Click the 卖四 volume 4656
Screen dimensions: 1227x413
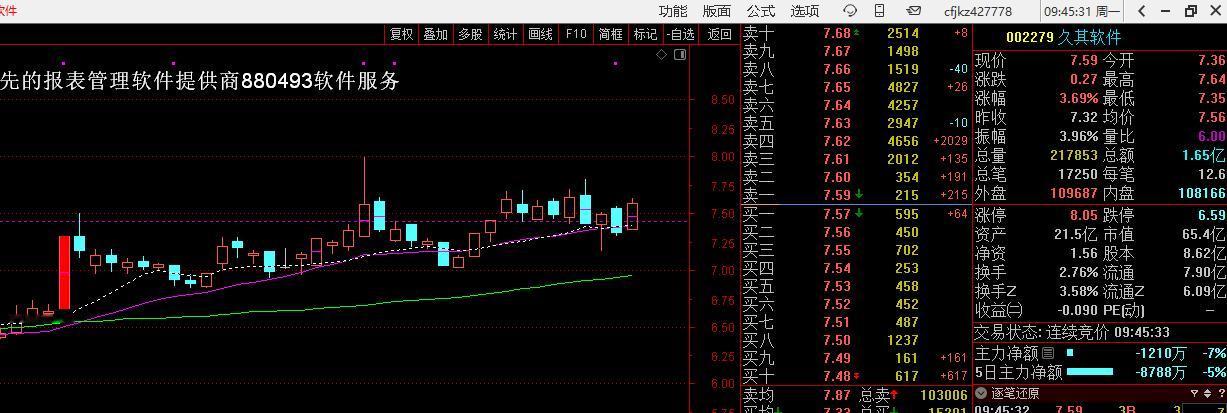click(x=902, y=142)
